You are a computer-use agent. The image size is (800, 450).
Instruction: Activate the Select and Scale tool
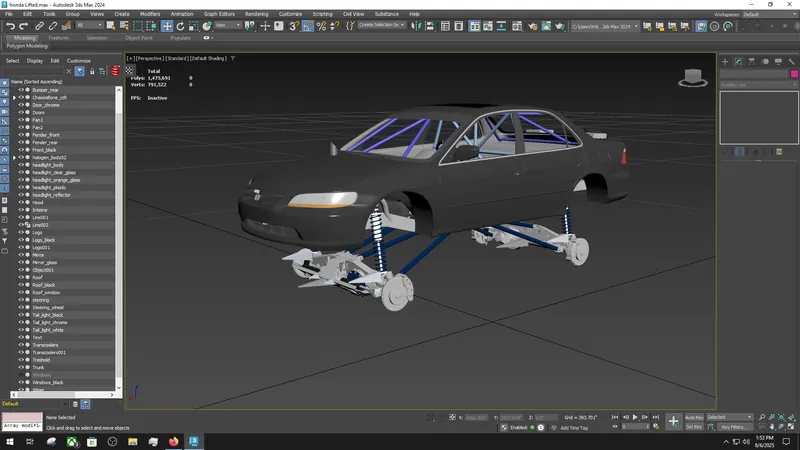pos(193,26)
